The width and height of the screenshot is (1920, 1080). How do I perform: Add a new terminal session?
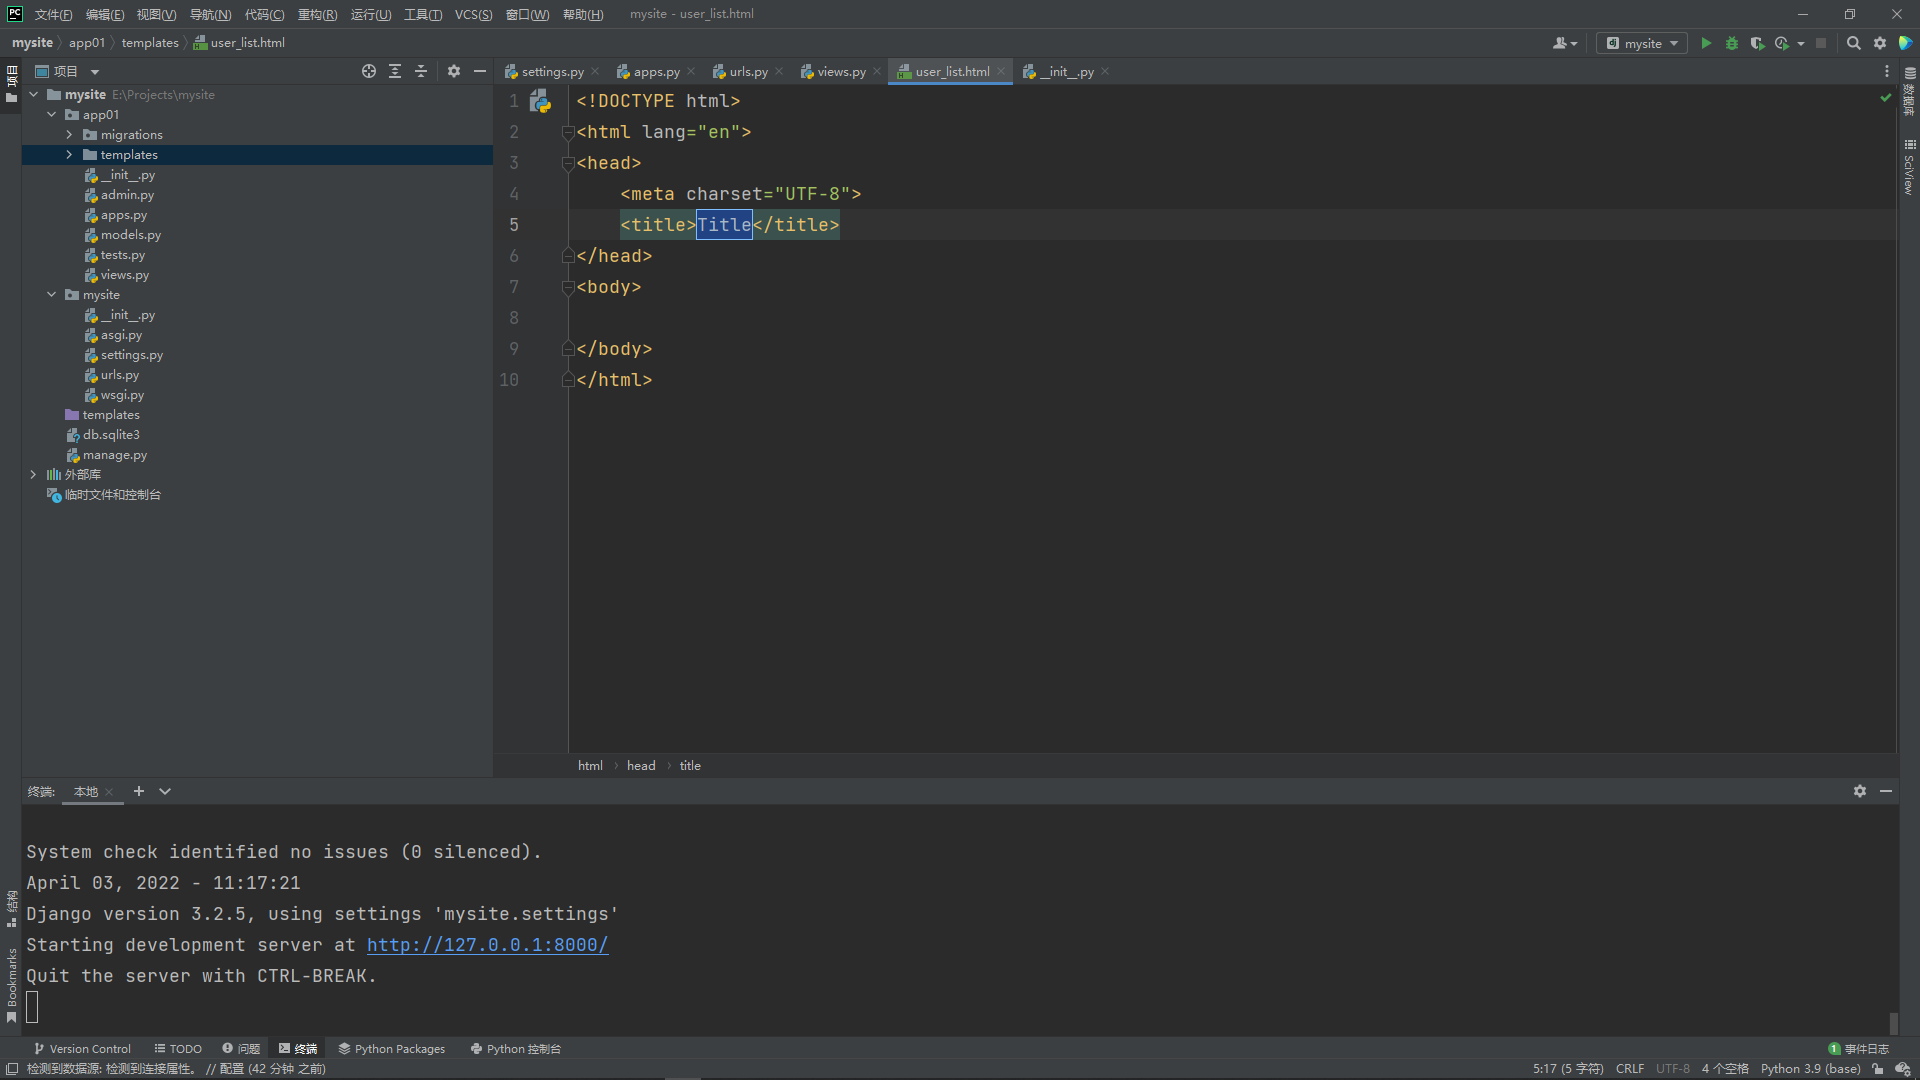[x=139, y=791]
